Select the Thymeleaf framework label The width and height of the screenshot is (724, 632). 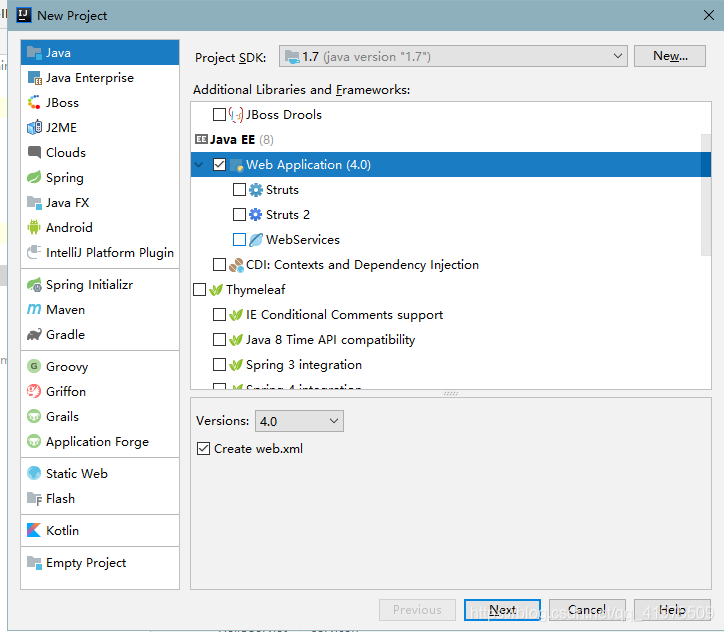[255, 289]
